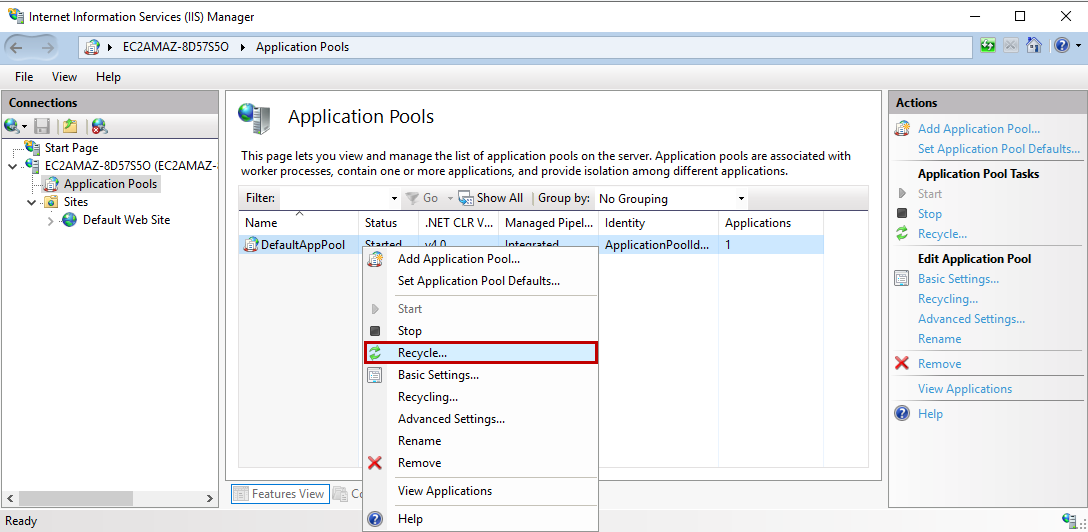1088x532 pixels.
Task: Sort by the Applications column header
Action: (x=770, y=223)
